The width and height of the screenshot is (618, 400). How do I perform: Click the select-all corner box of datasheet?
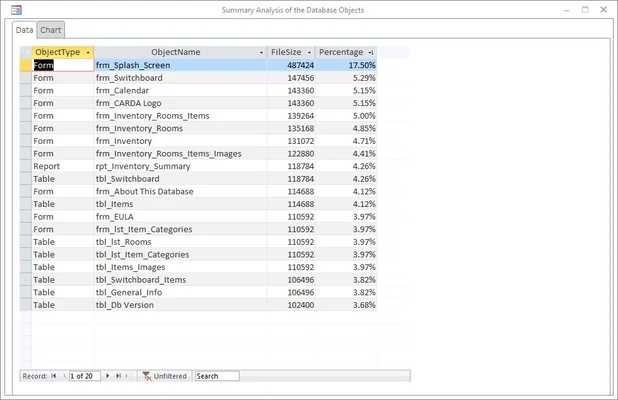pyautogui.click(x=26, y=51)
